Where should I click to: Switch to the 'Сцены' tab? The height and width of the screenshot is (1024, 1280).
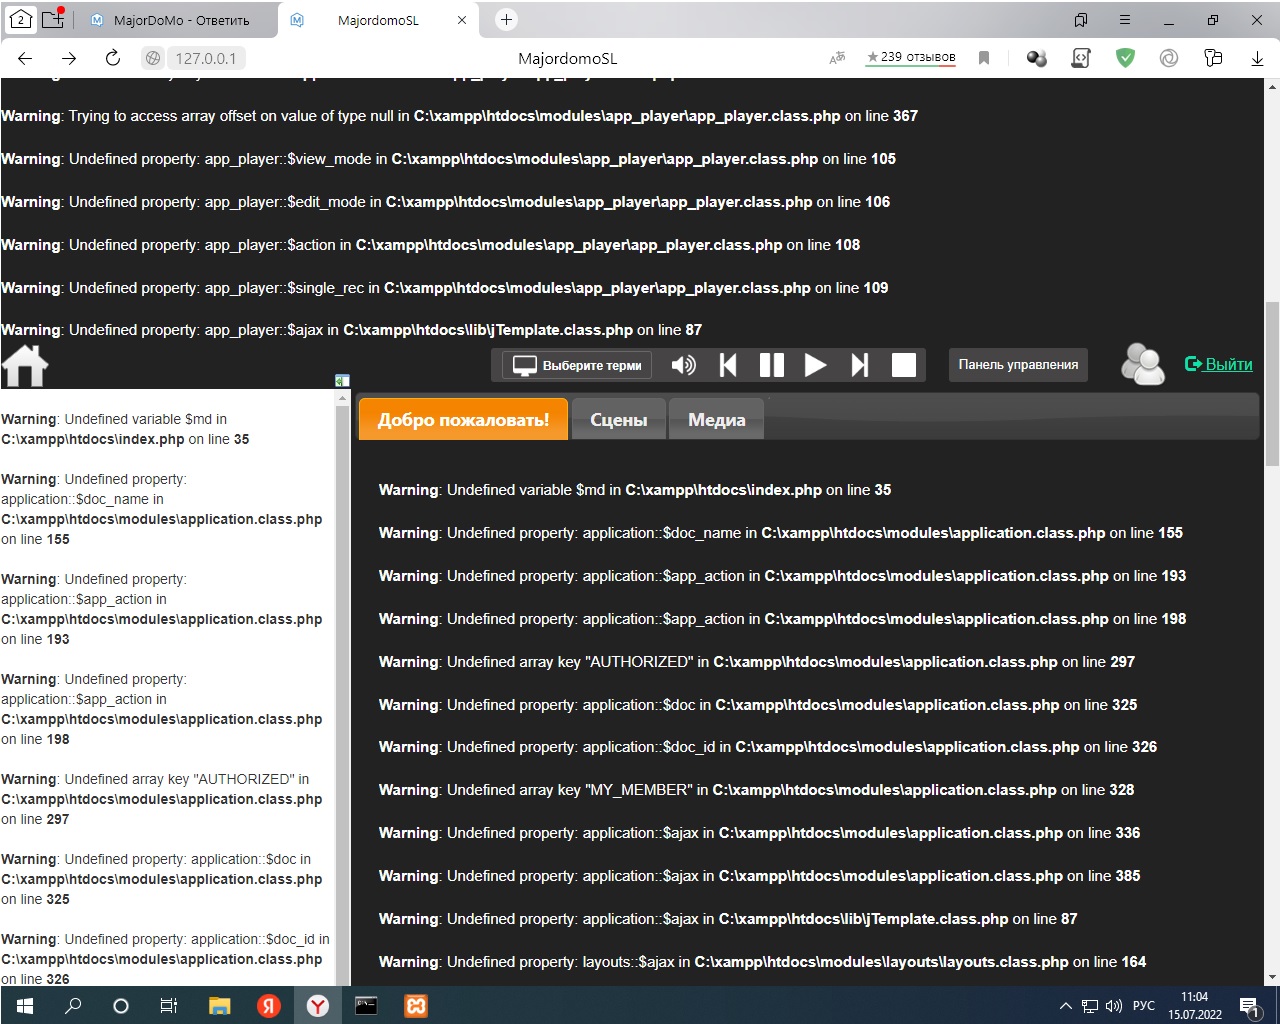tap(619, 420)
